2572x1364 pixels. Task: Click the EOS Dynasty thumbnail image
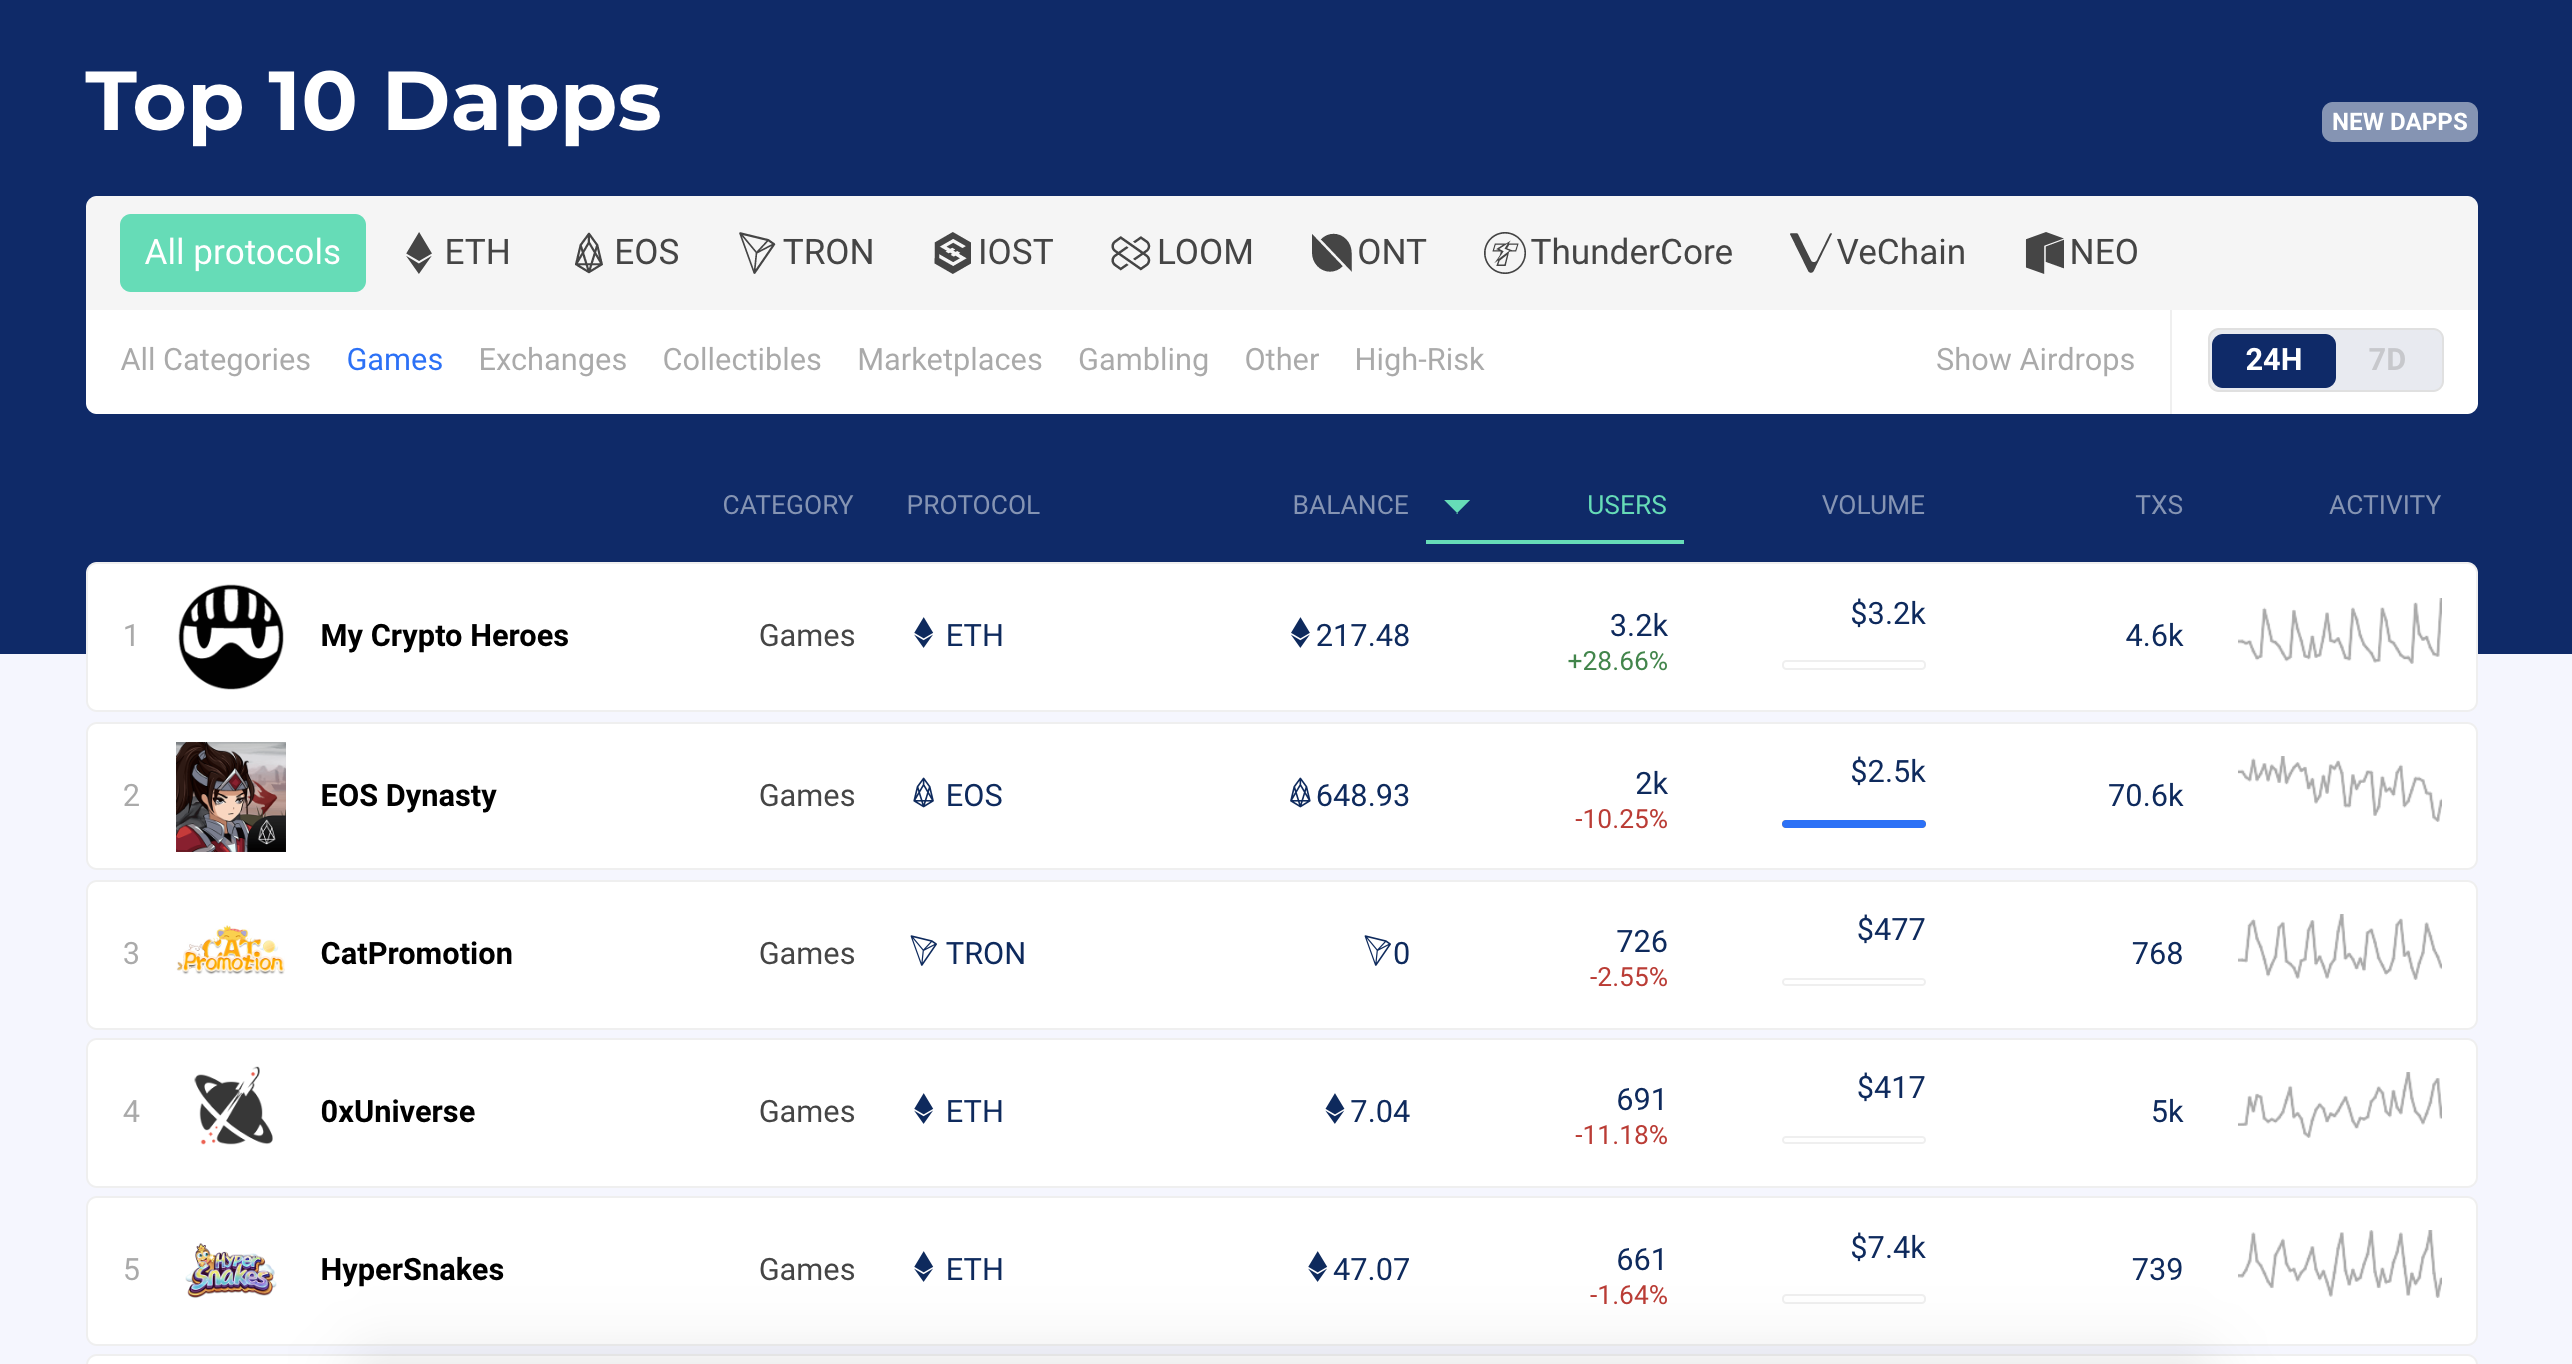point(231,797)
